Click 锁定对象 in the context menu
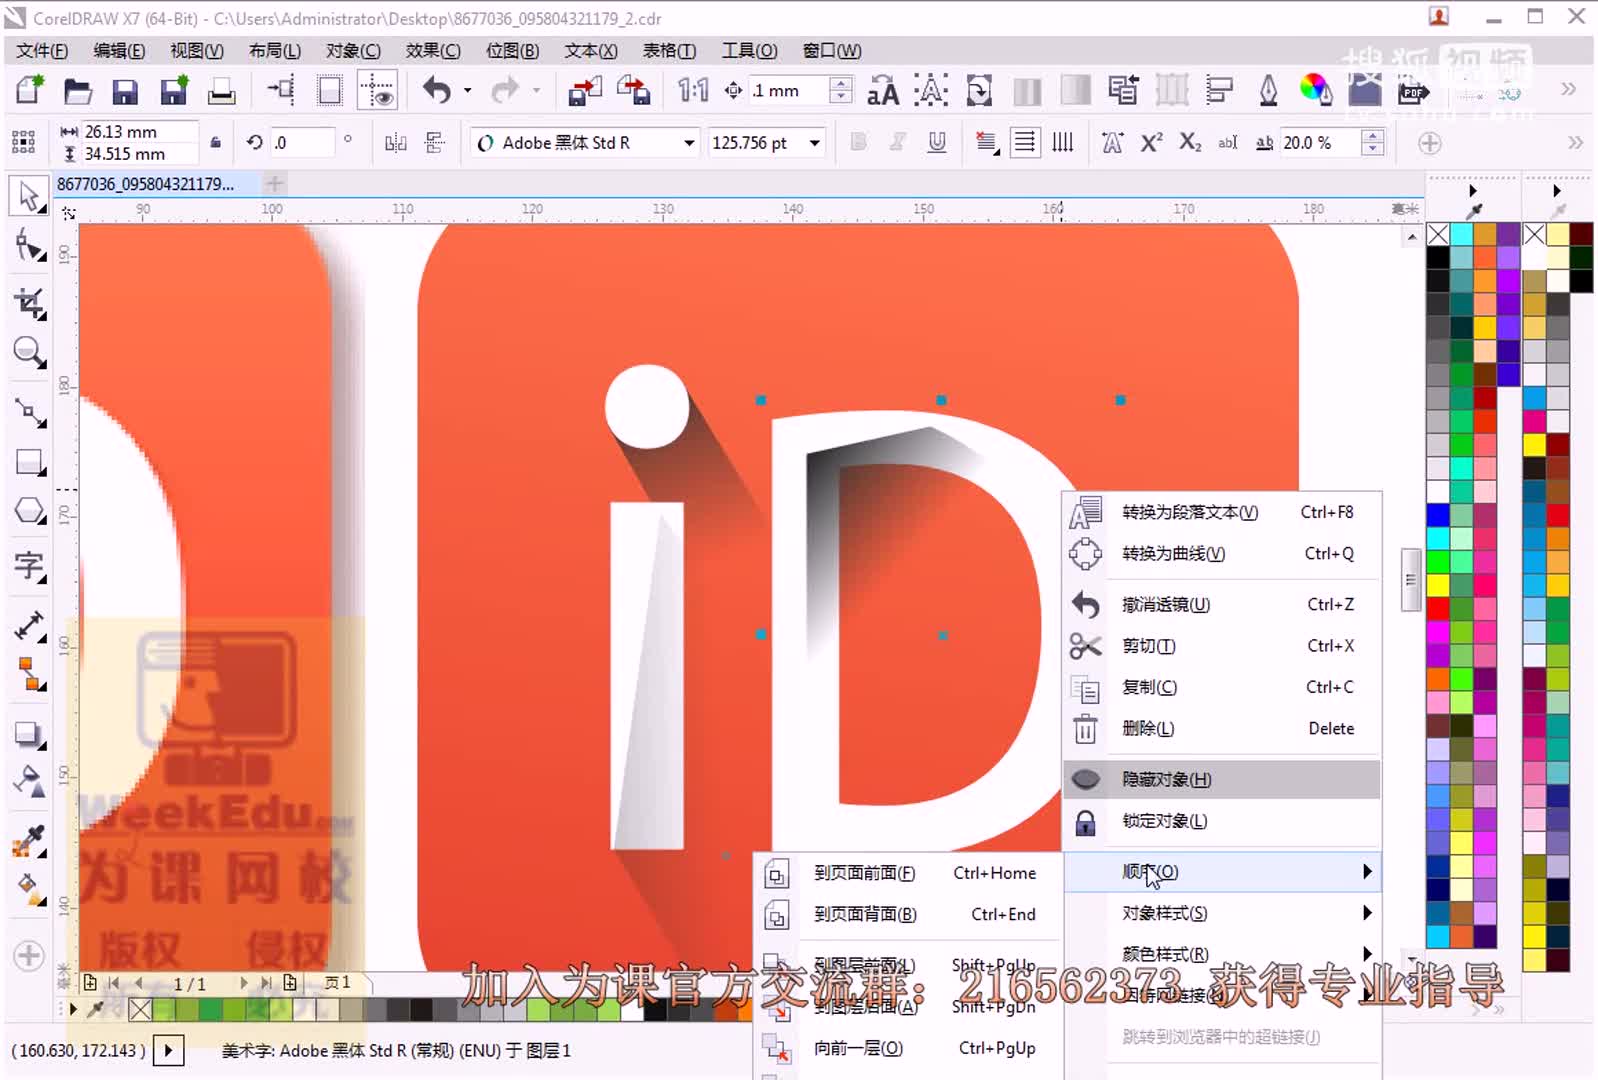This screenshot has height=1080, width=1598. [x=1164, y=821]
